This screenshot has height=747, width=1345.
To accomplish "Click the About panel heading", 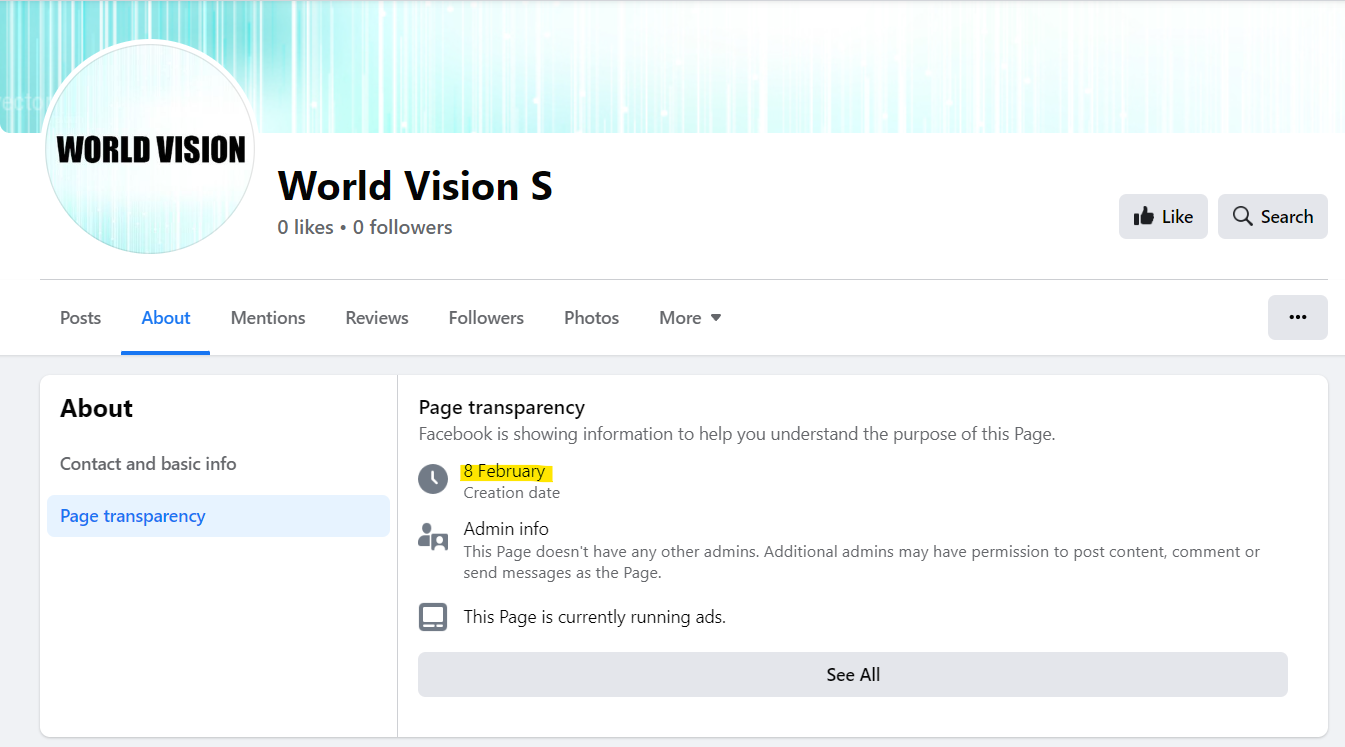I will click(97, 408).
